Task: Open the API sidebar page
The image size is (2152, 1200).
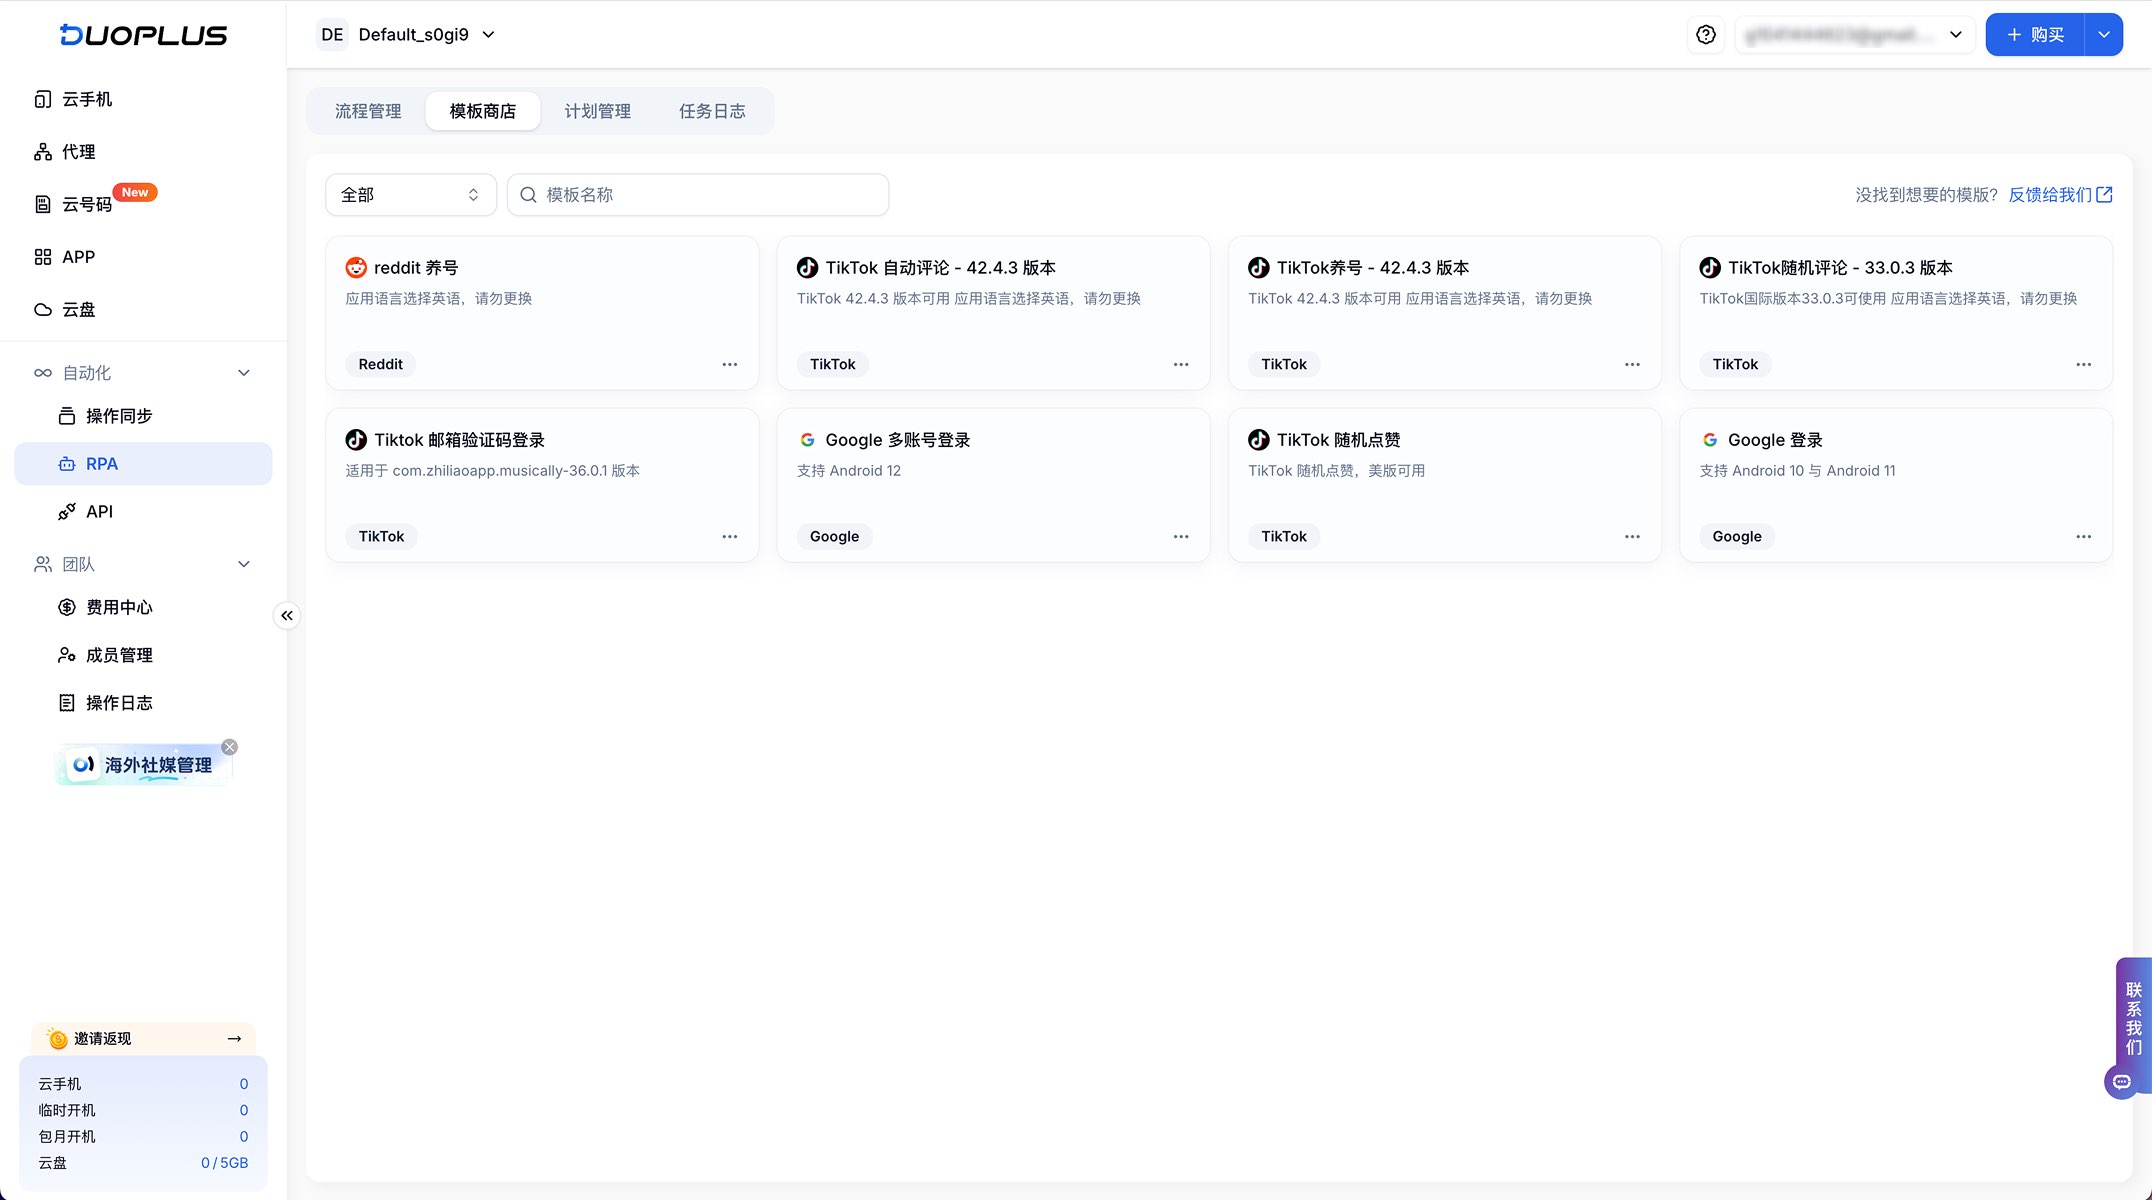Action: pos(143,512)
